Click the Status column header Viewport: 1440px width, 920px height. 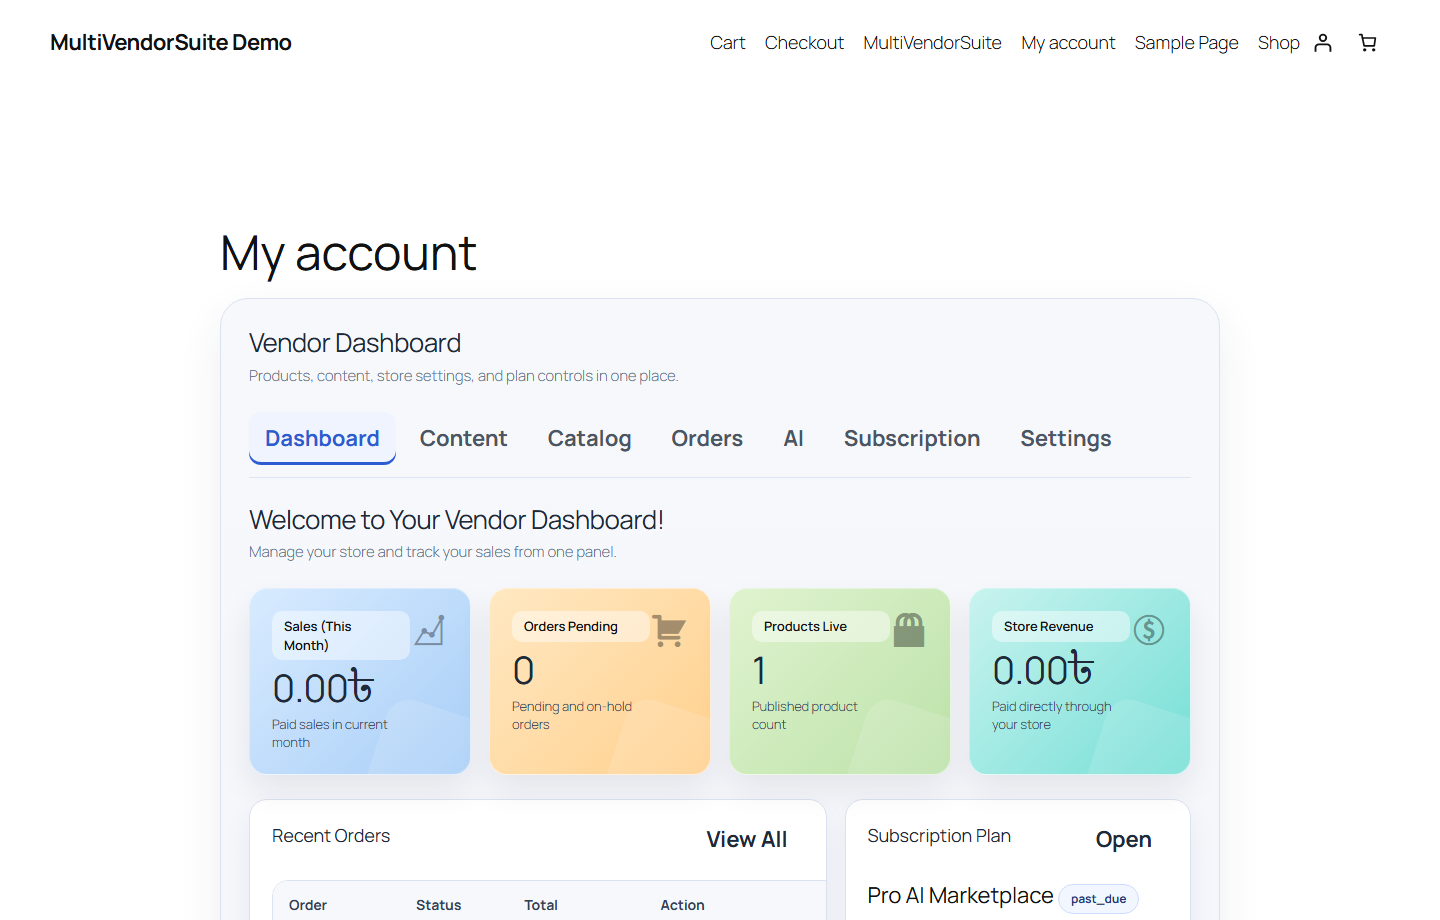pyautogui.click(x=438, y=905)
